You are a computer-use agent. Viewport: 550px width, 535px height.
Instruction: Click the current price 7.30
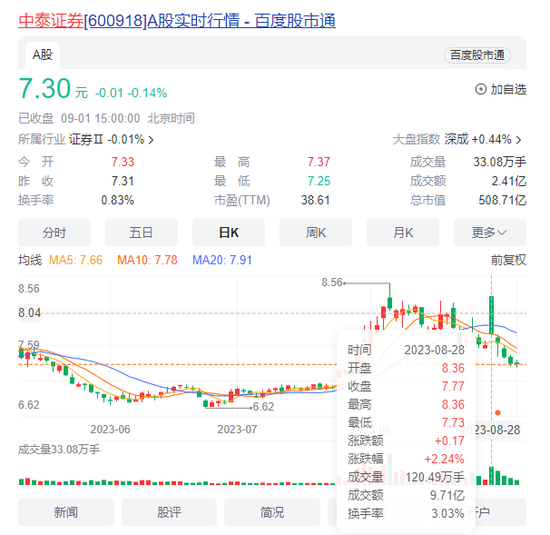pos(45,88)
